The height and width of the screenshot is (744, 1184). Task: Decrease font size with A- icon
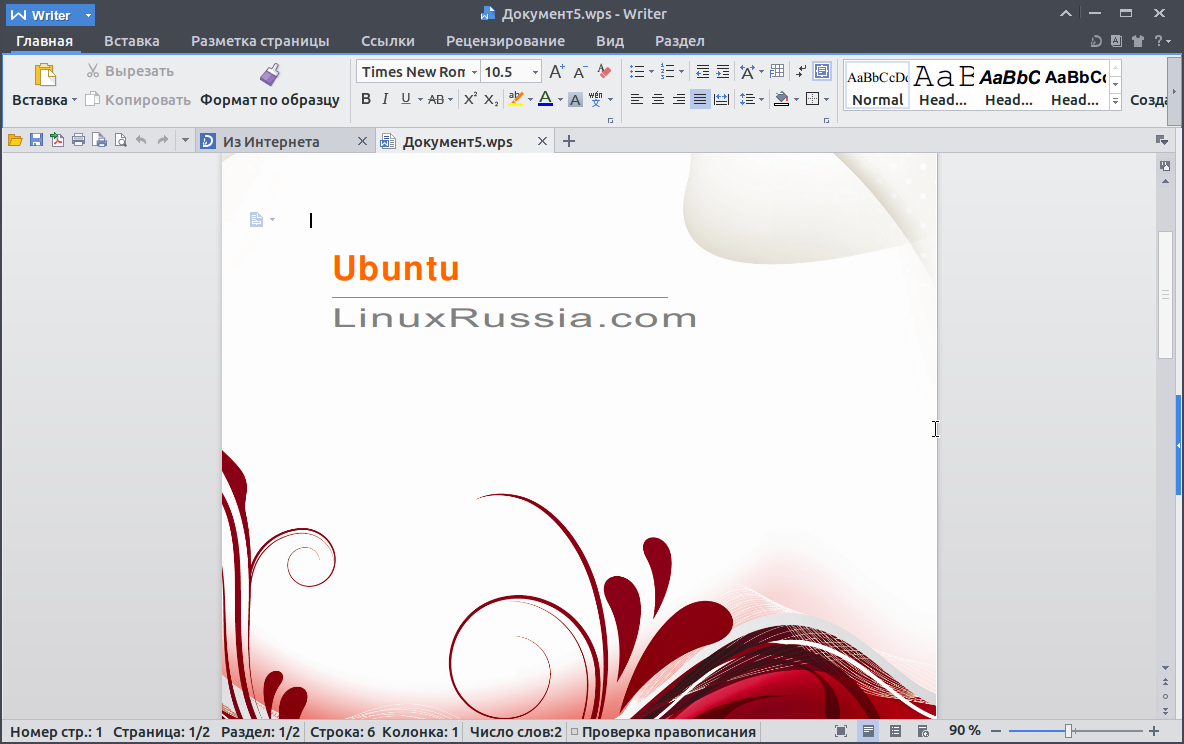580,72
